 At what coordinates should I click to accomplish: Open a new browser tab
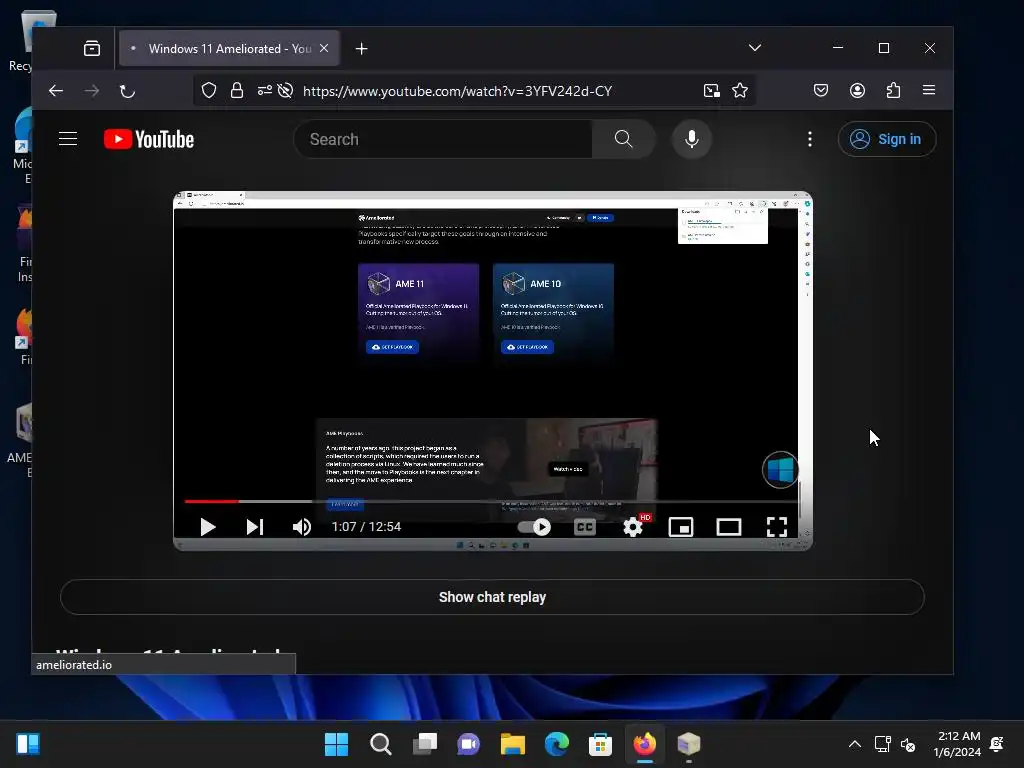click(361, 48)
